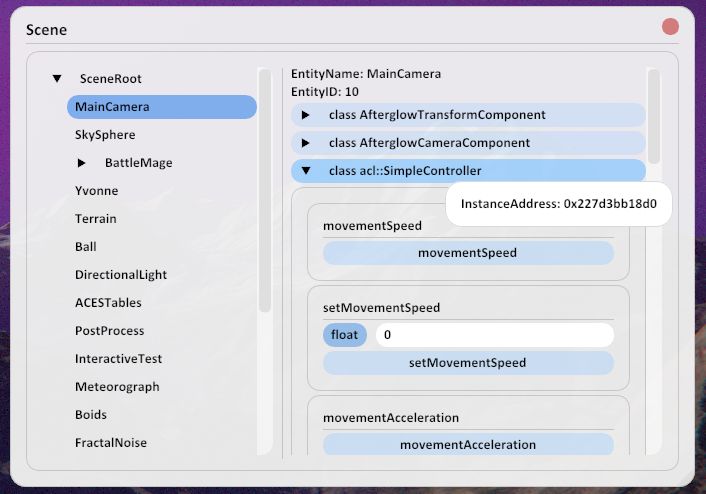Pick the Ball entity
This screenshot has height=494, width=706.
(85, 247)
